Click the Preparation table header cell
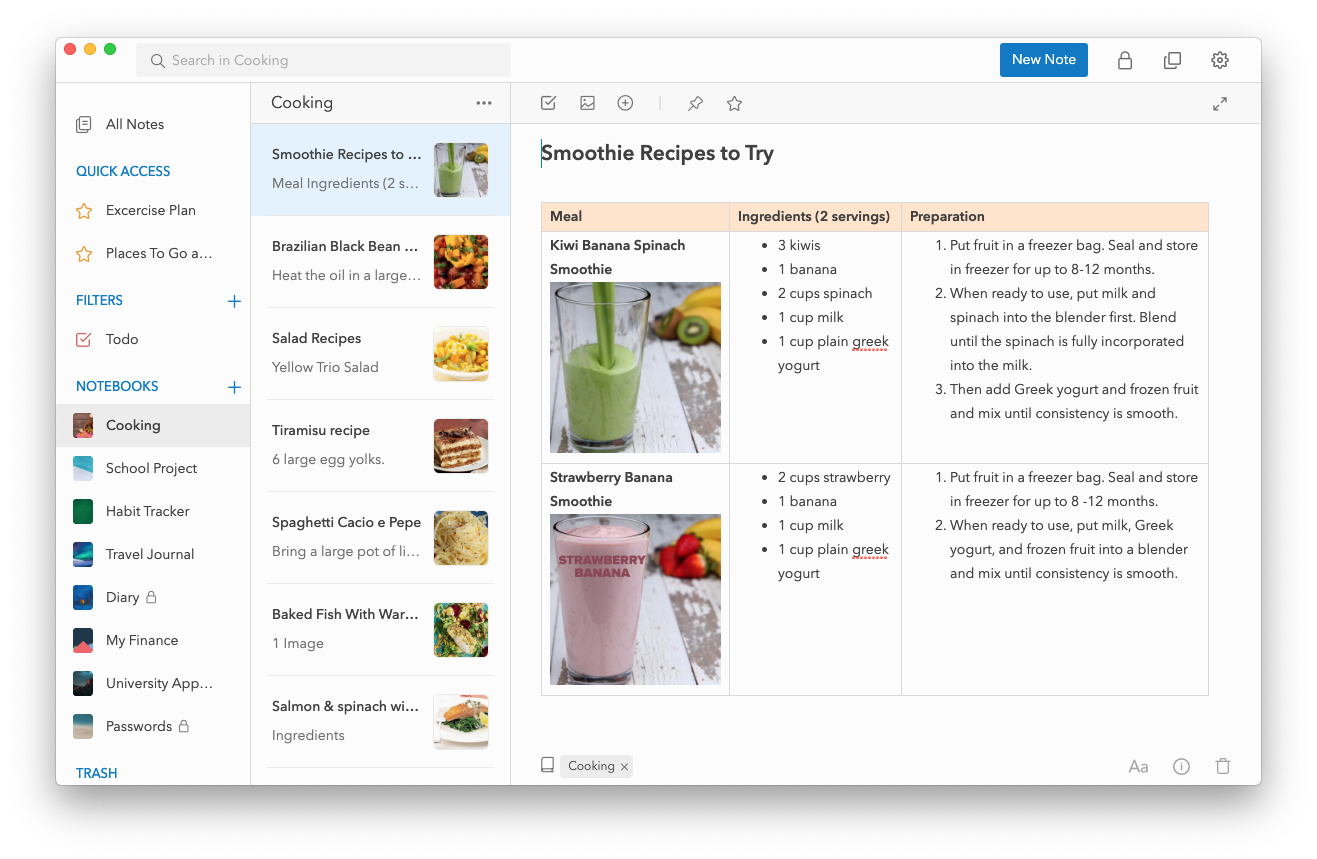Screen dimensions: 1317x859 tap(1055, 216)
